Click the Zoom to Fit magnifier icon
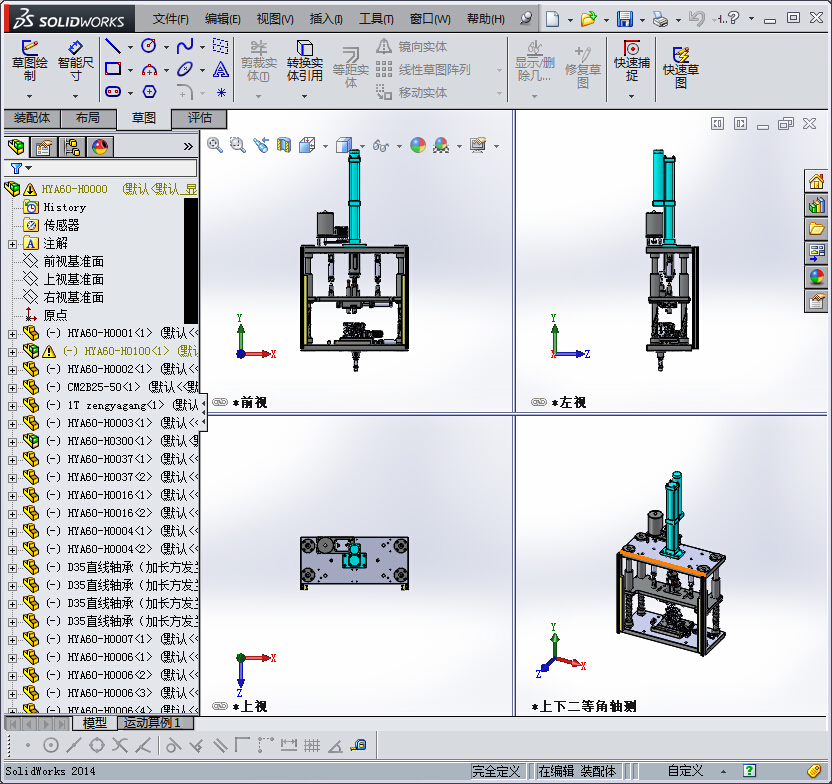832x784 pixels. point(215,145)
